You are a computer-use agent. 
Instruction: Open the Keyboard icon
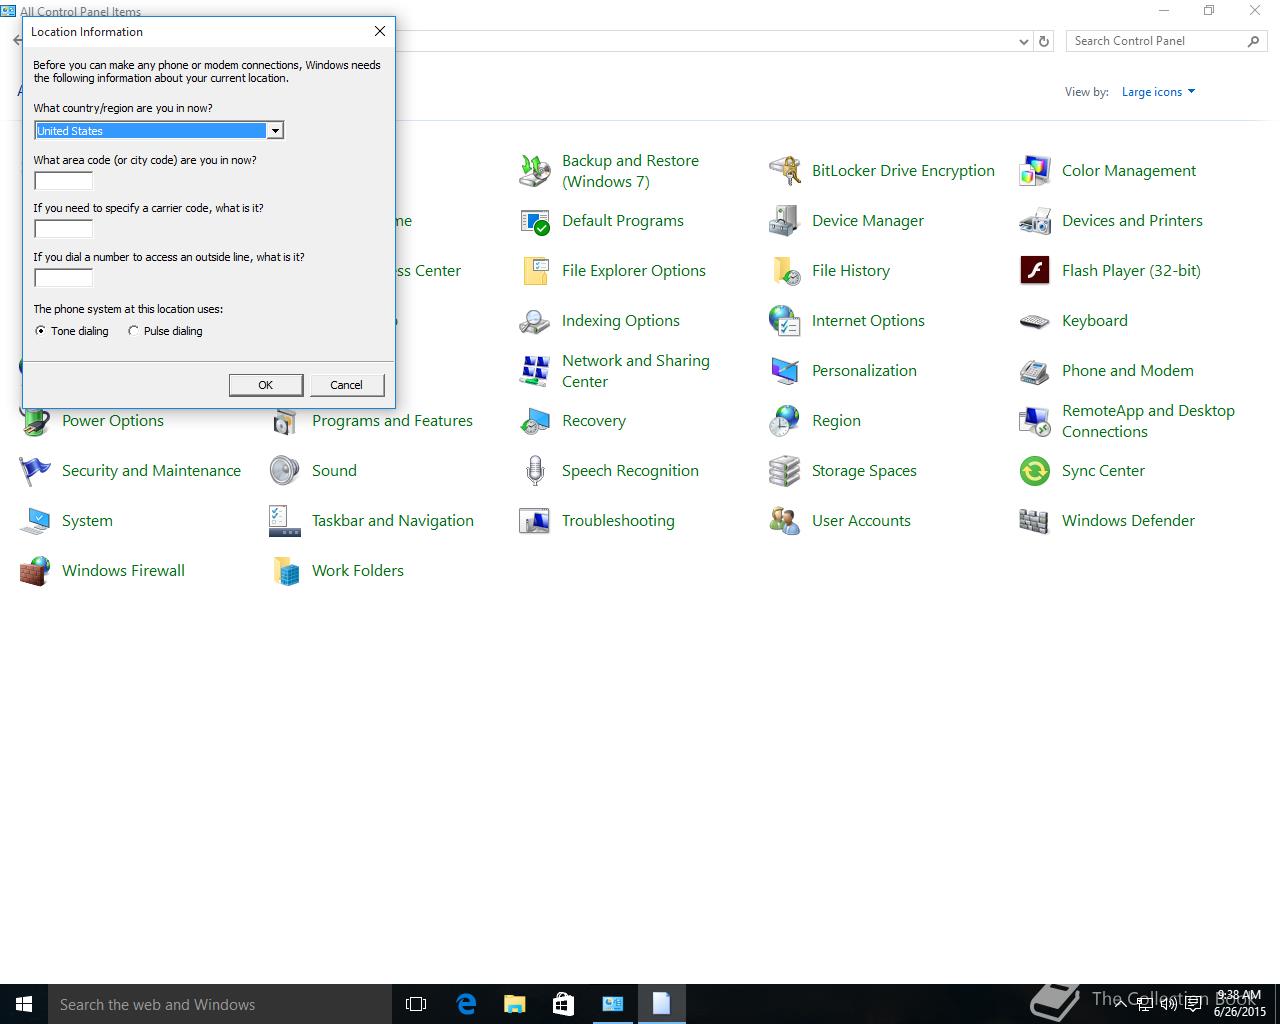pyautogui.click(x=1035, y=321)
